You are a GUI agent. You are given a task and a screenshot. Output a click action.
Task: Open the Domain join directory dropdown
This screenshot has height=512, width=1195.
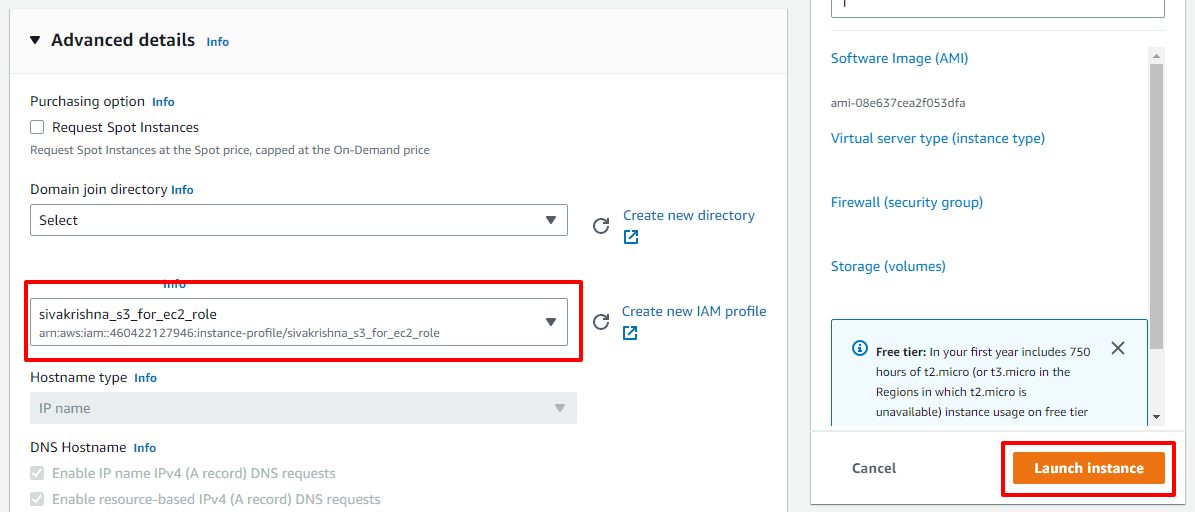(298, 220)
